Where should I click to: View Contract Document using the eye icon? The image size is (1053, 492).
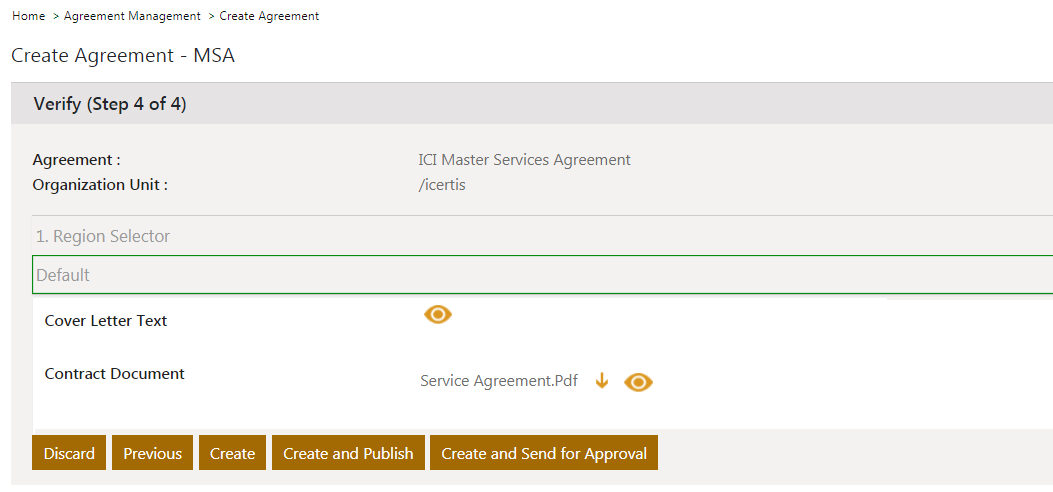click(638, 382)
